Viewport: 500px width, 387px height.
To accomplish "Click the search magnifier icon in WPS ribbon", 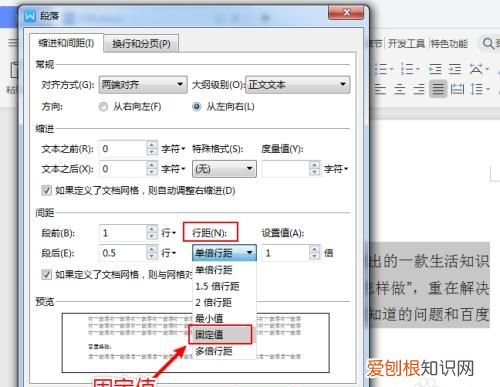I will [488, 43].
